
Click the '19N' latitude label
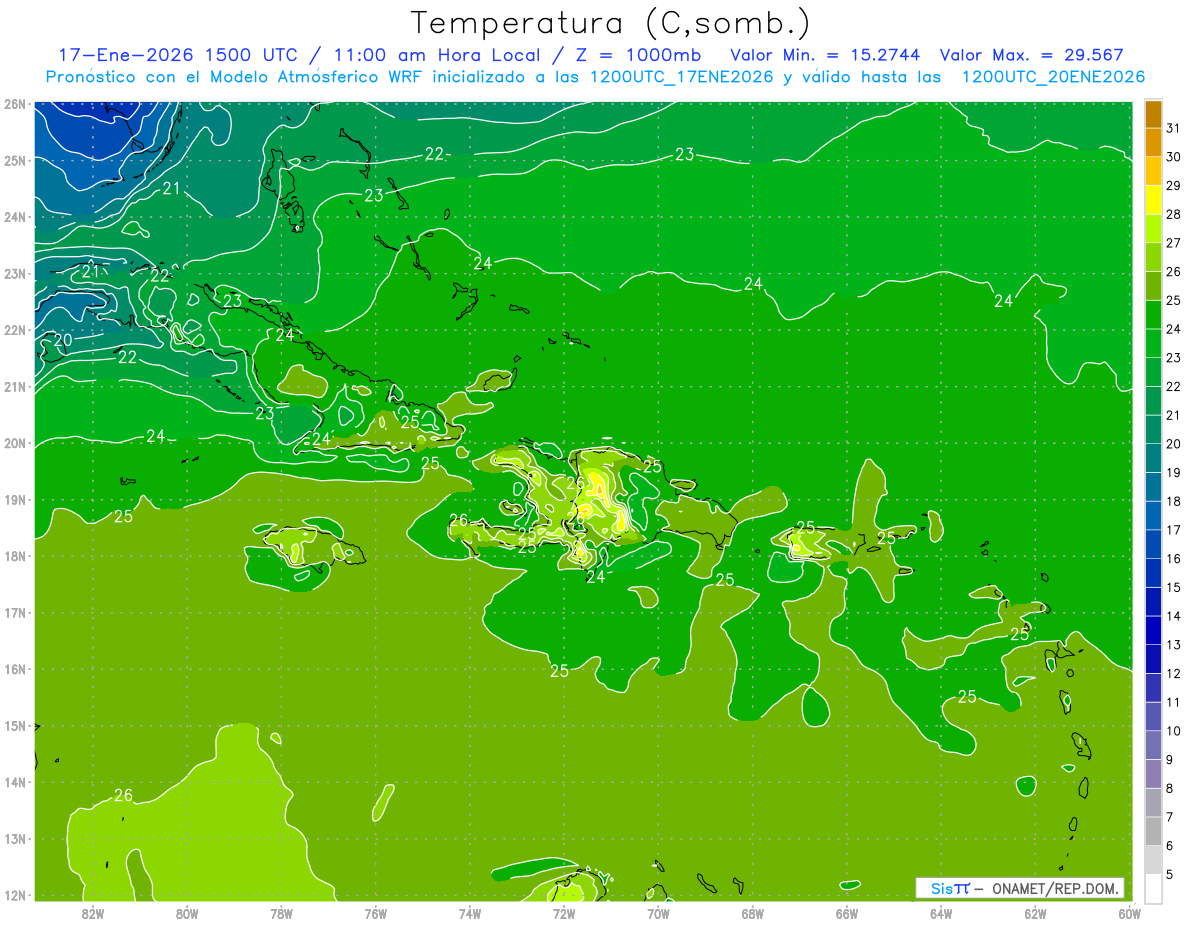point(15,500)
